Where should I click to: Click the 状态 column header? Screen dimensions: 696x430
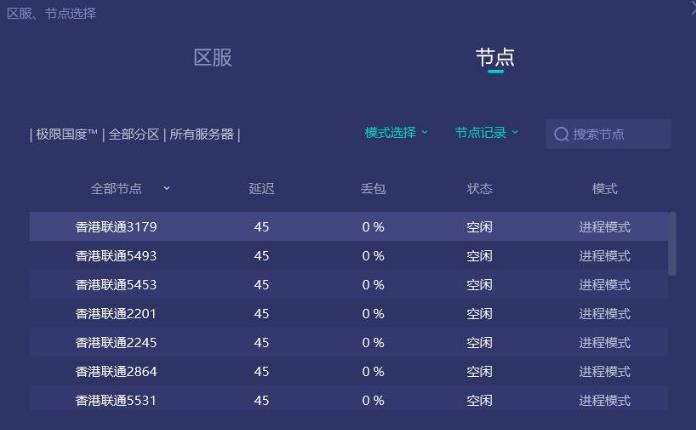[x=479, y=188]
